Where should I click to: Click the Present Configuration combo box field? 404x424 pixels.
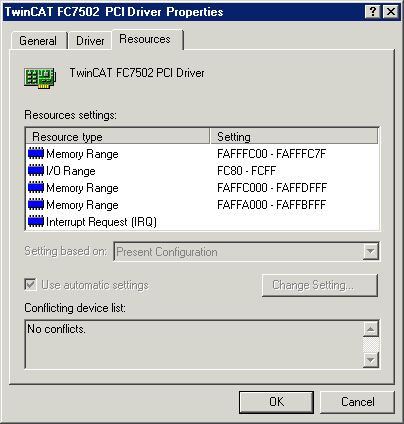point(246,252)
